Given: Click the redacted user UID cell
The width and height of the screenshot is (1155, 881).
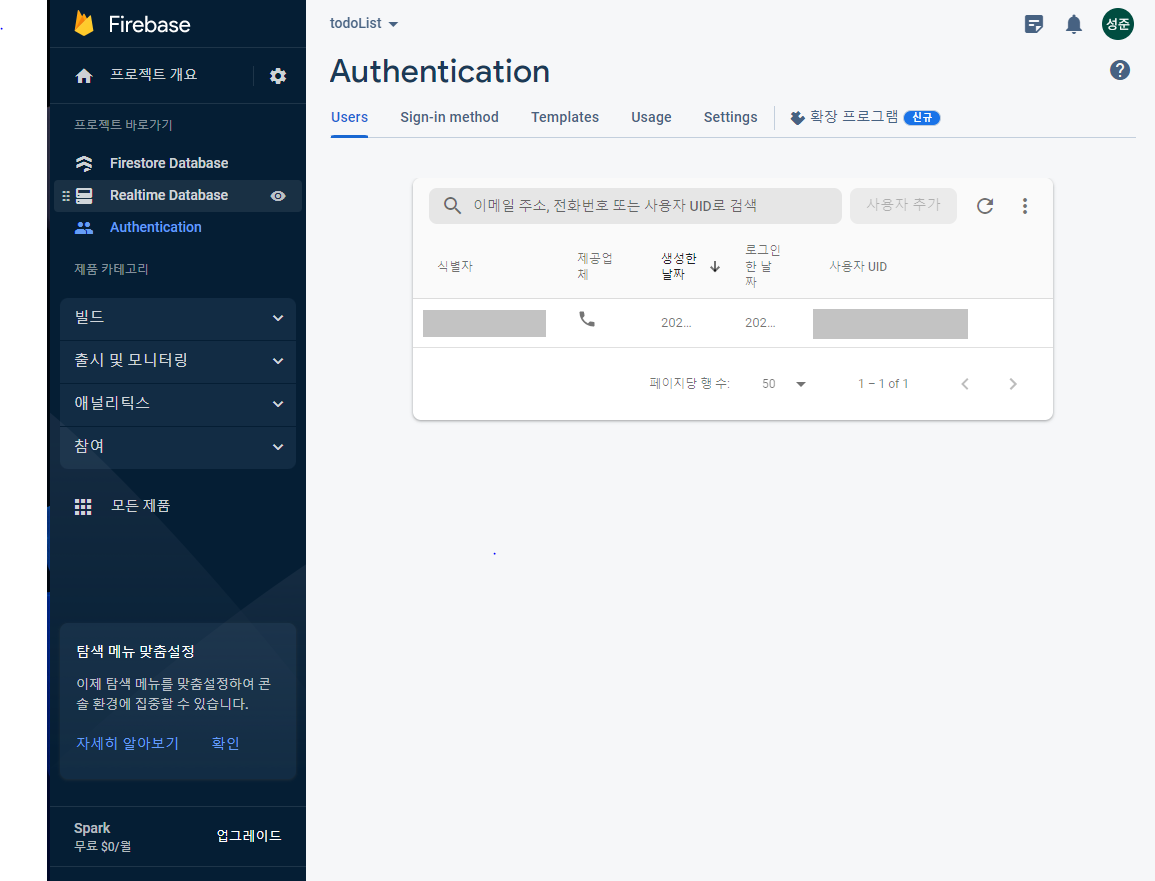Looking at the screenshot, I should (890, 324).
